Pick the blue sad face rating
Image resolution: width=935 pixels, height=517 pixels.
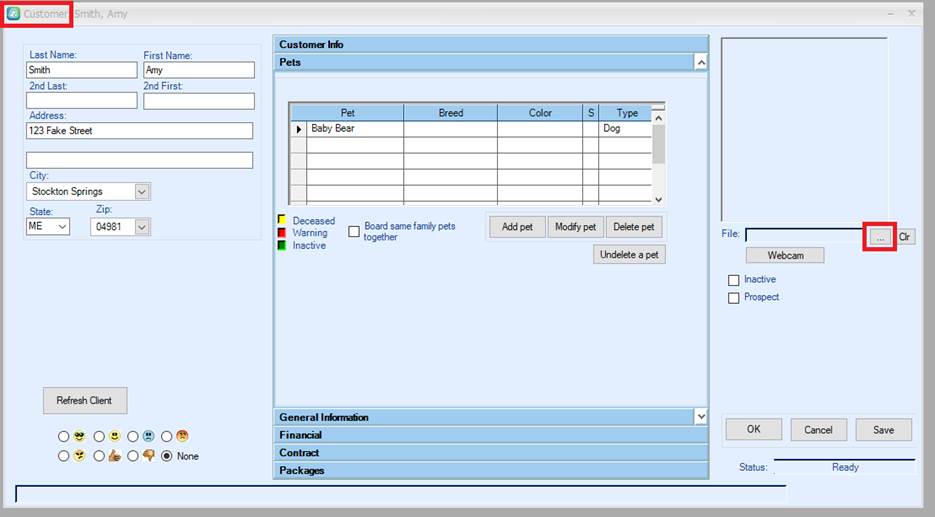click(x=133, y=436)
